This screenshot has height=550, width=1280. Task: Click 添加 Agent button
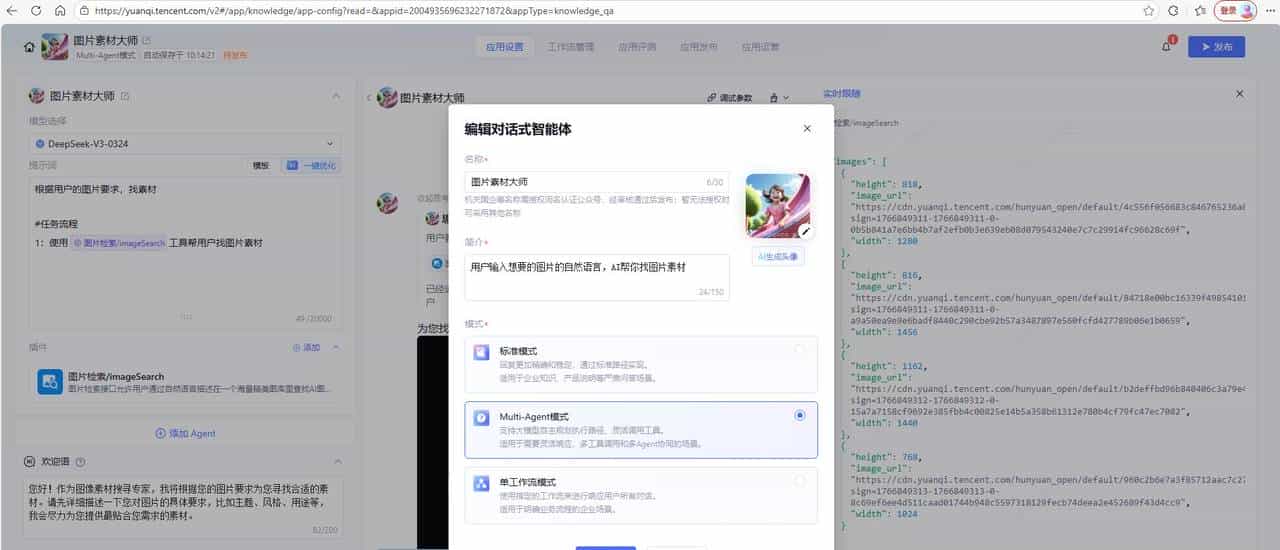(185, 433)
